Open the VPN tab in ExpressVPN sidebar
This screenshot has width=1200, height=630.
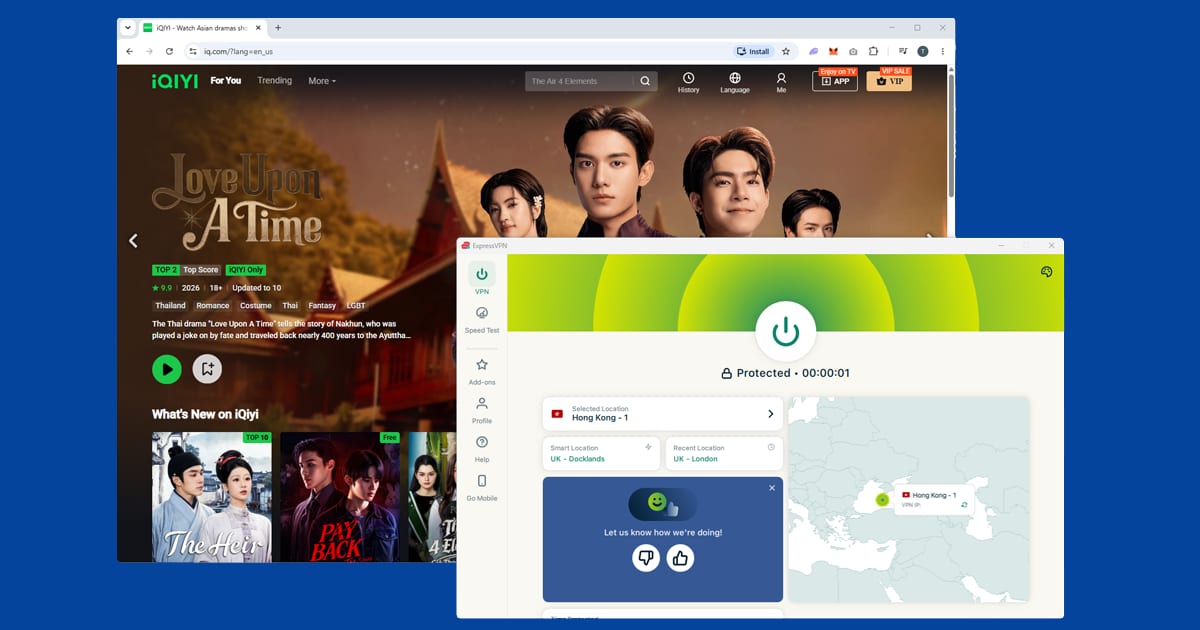(x=482, y=279)
